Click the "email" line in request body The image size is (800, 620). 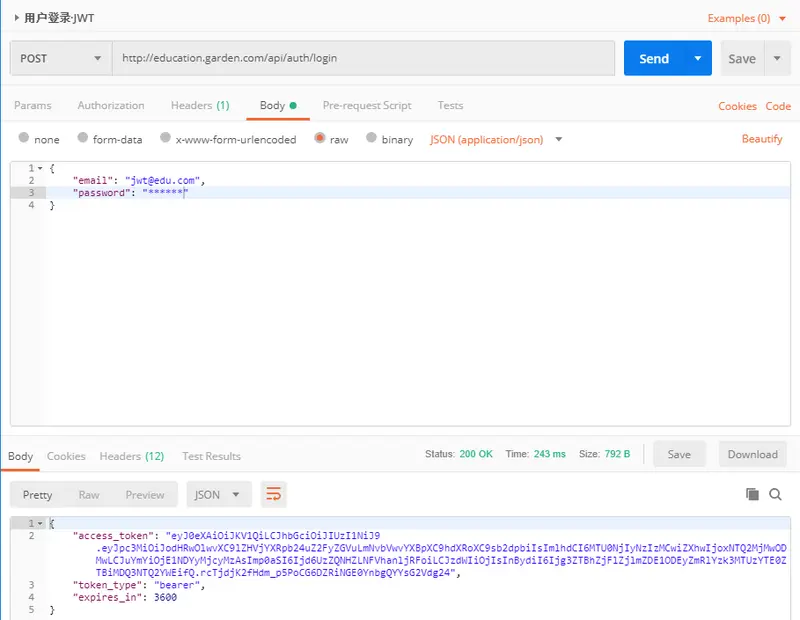pyautogui.click(x=139, y=180)
